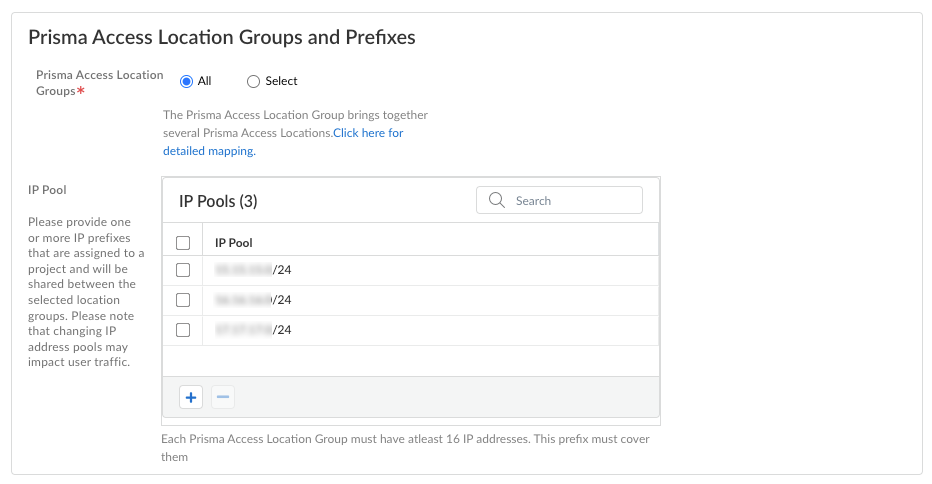Open the 'Click here for detailed mapping' link
This screenshot has width=932, height=484.
point(368,133)
